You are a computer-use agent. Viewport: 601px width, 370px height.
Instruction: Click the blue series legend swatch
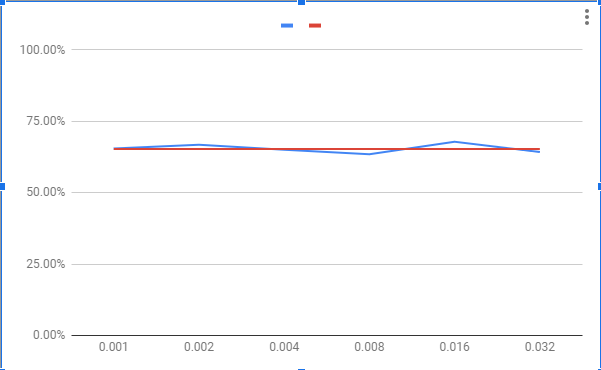pyautogui.click(x=287, y=26)
